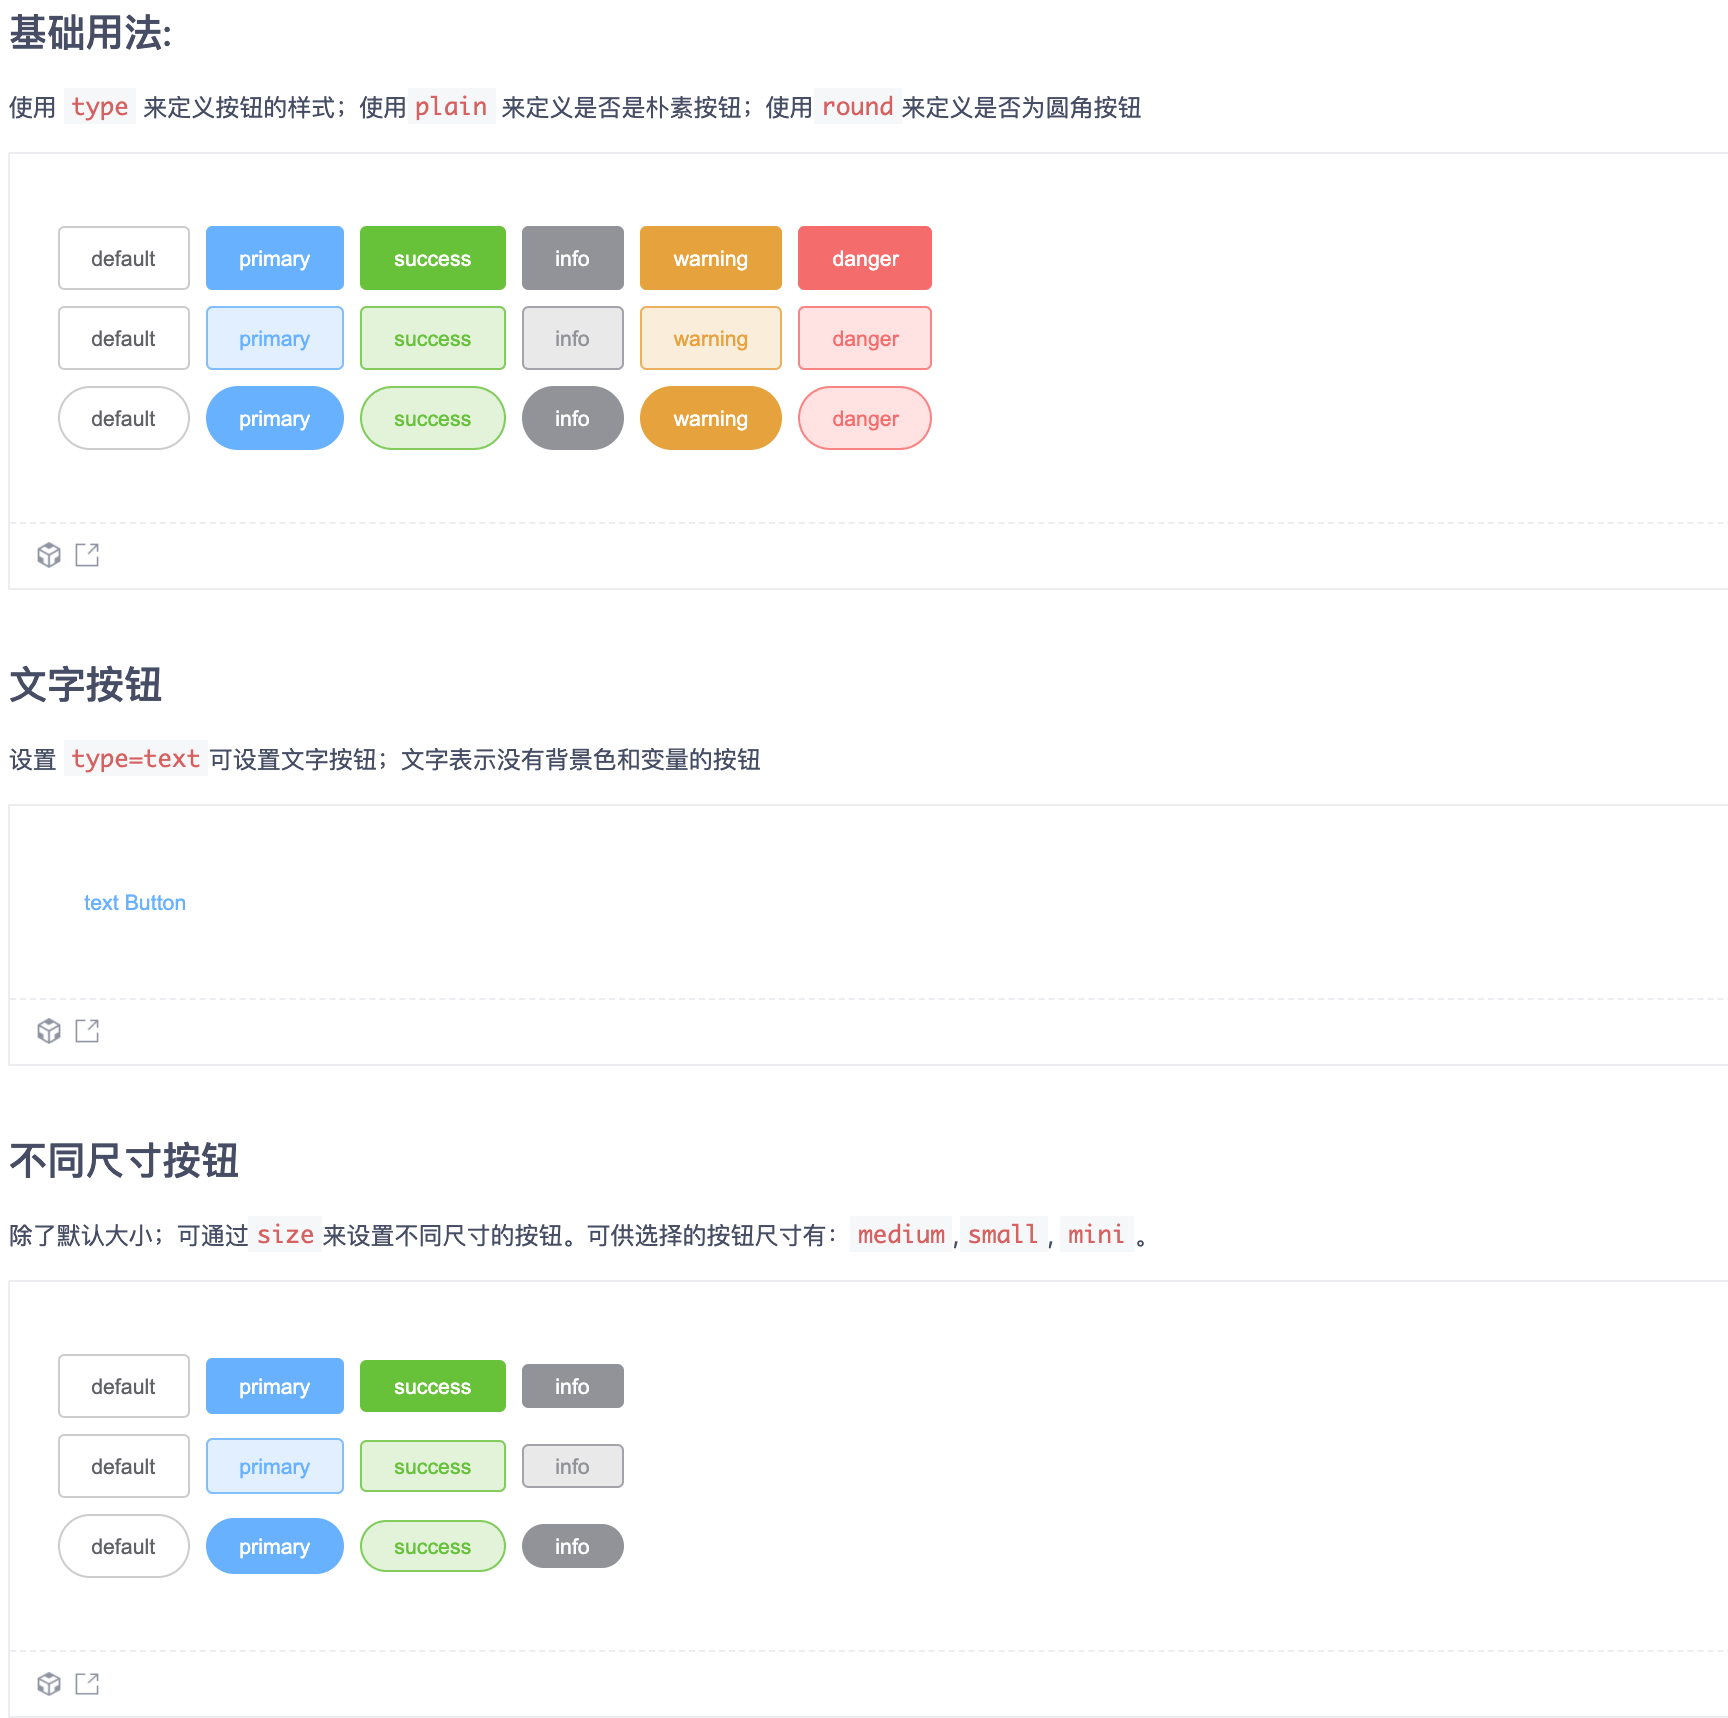Click the red 'size' code tag
This screenshot has width=1728, height=1718.
tap(285, 1235)
